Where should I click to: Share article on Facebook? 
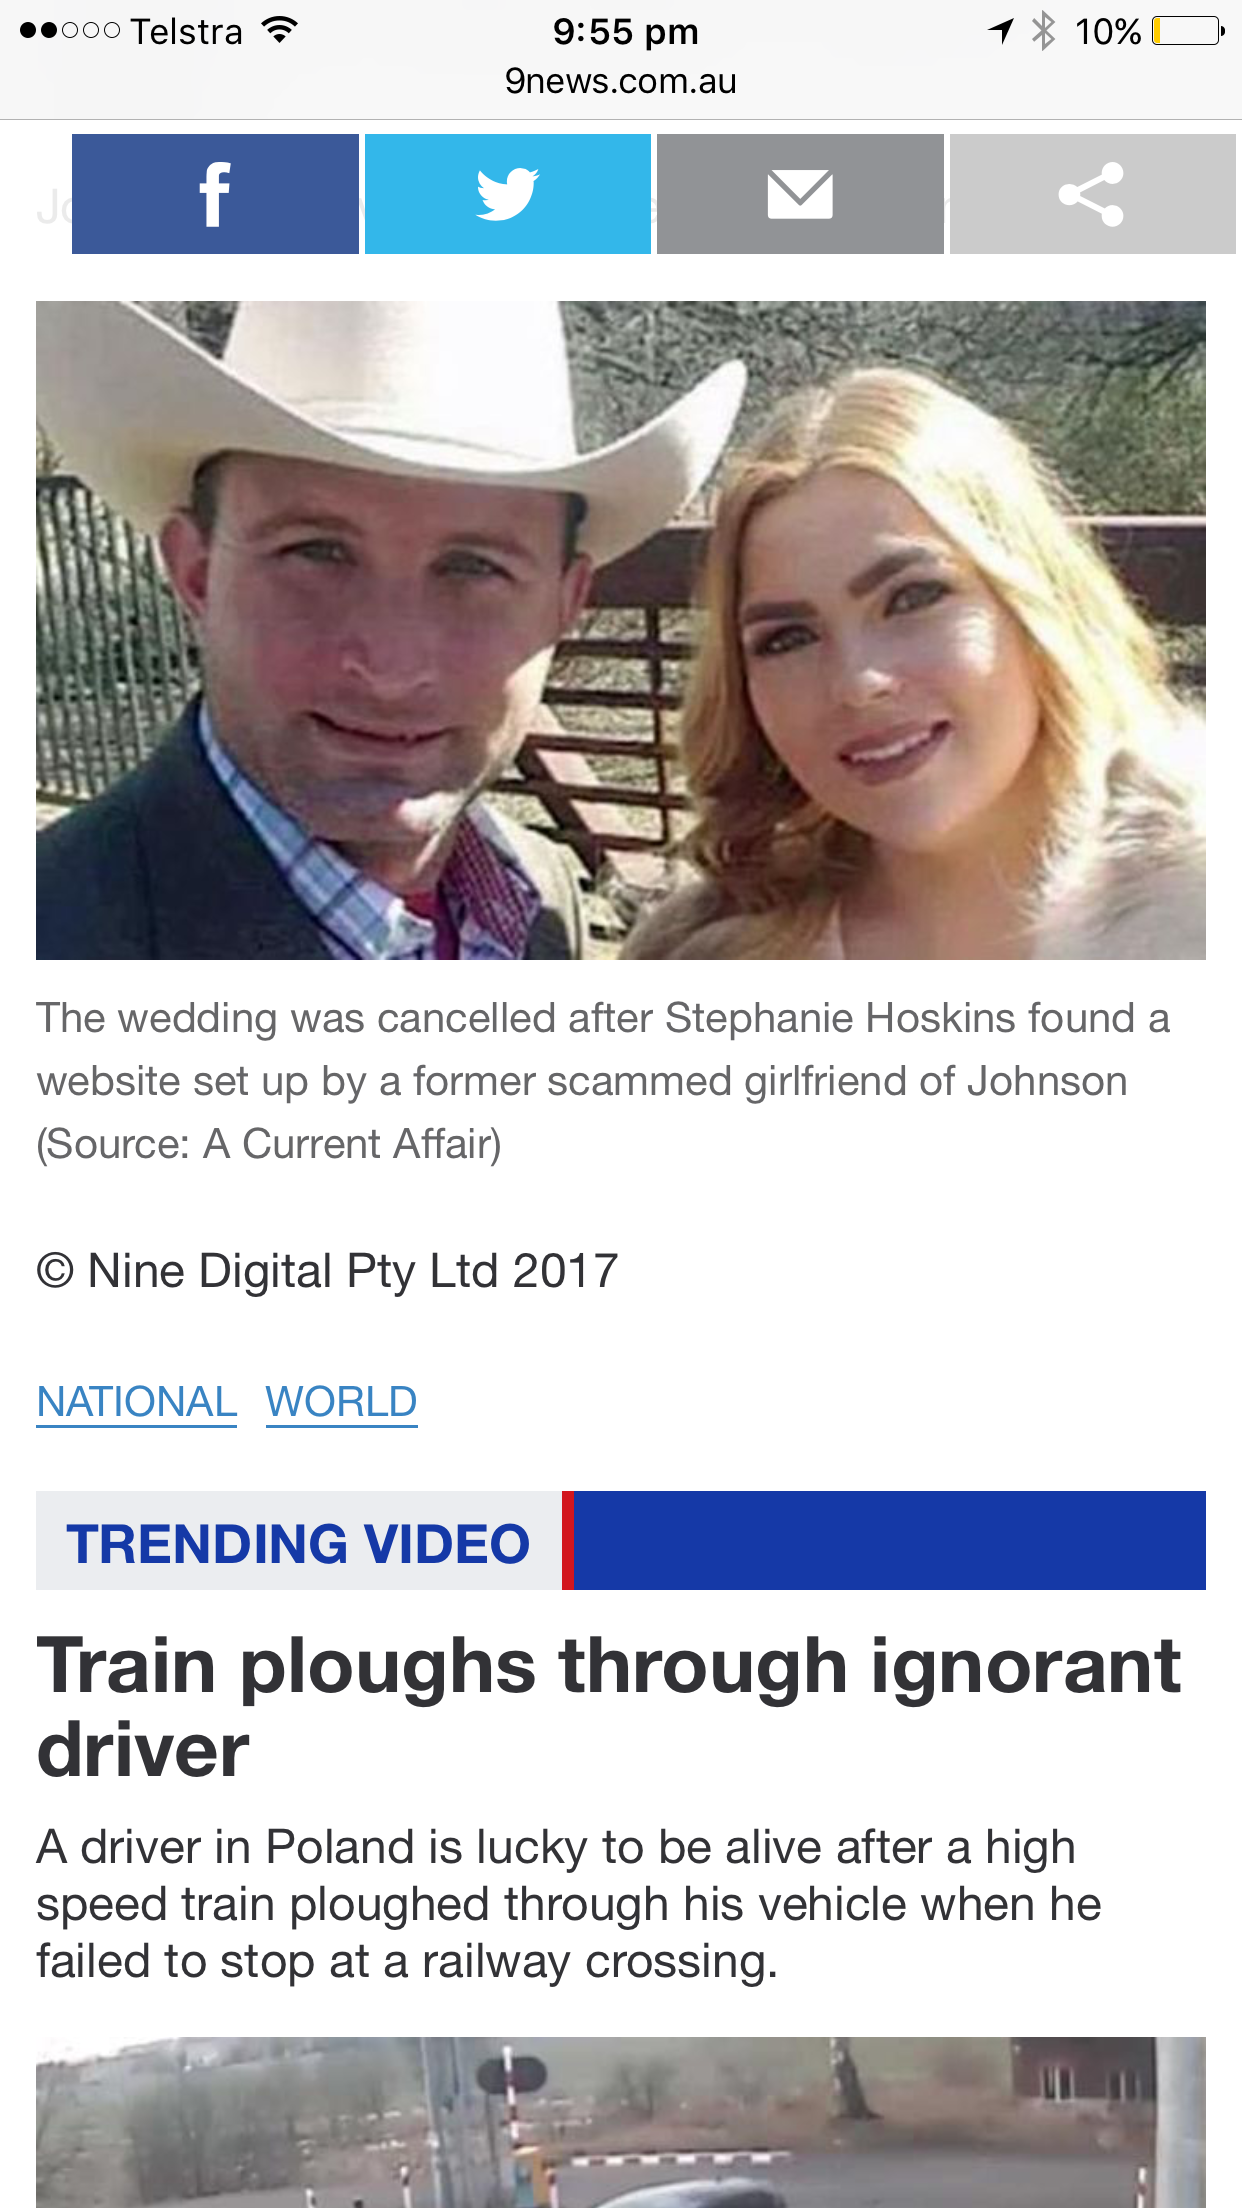click(x=215, y=194)
